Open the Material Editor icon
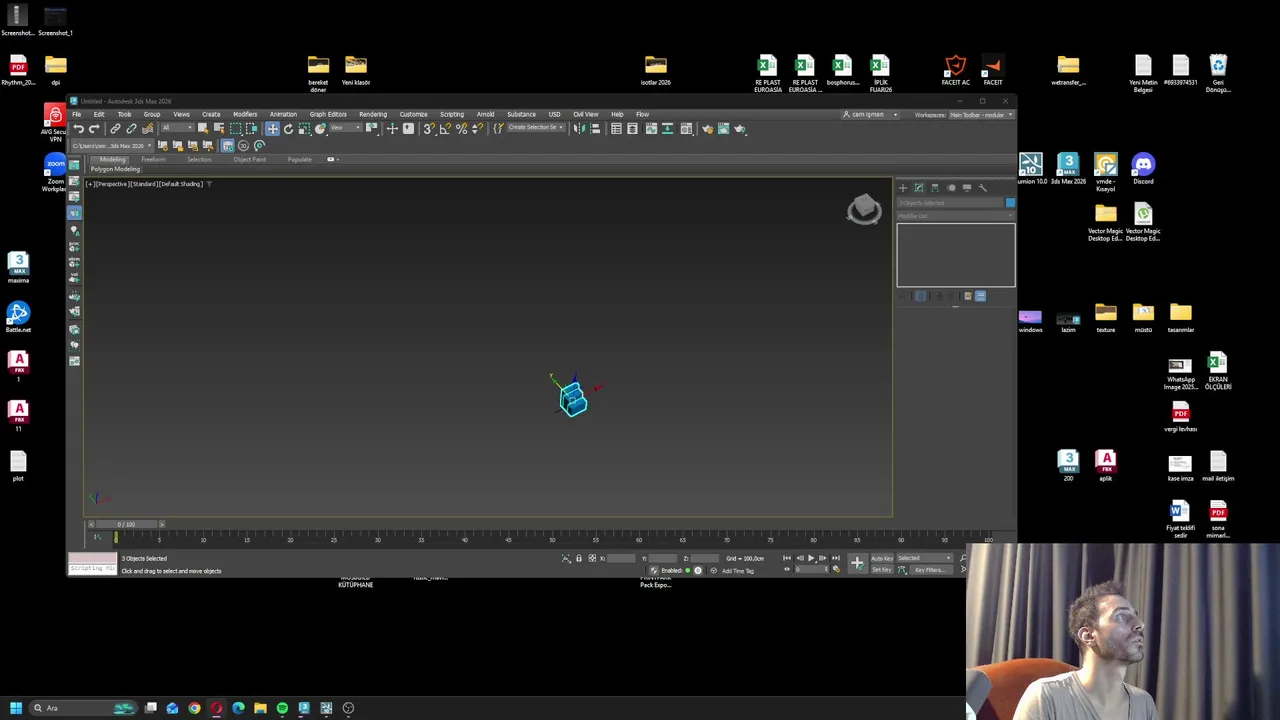Screen dimensions: 1280x720 [x=686, y=128]
